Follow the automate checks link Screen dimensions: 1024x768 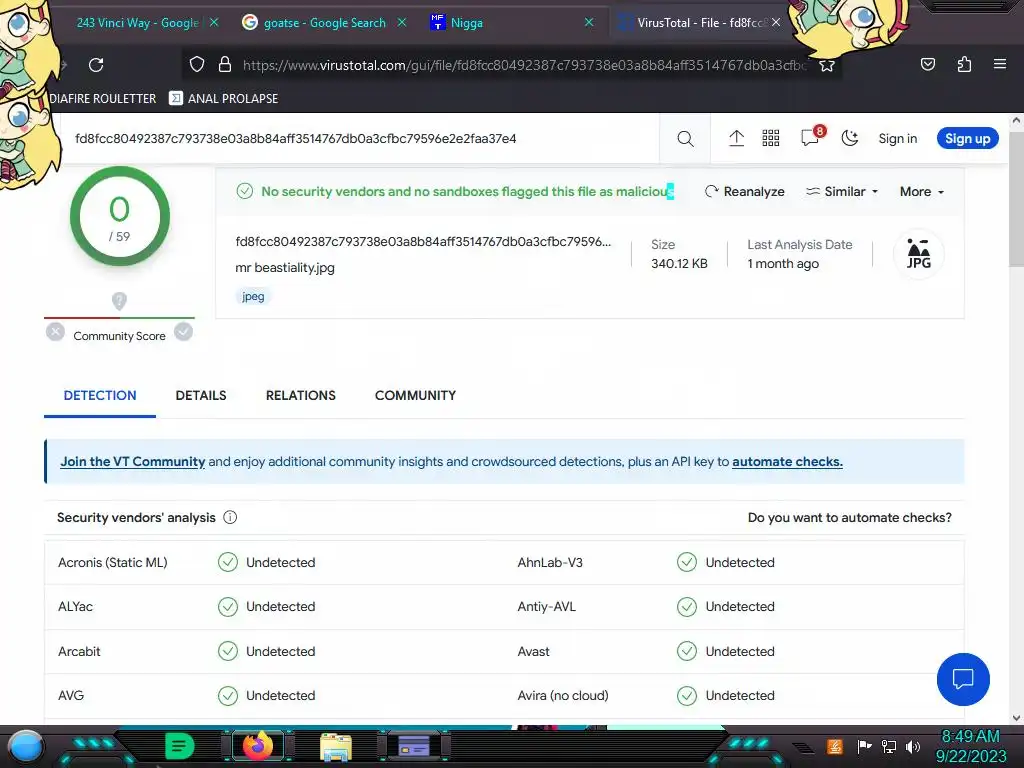tap(787, 462)
